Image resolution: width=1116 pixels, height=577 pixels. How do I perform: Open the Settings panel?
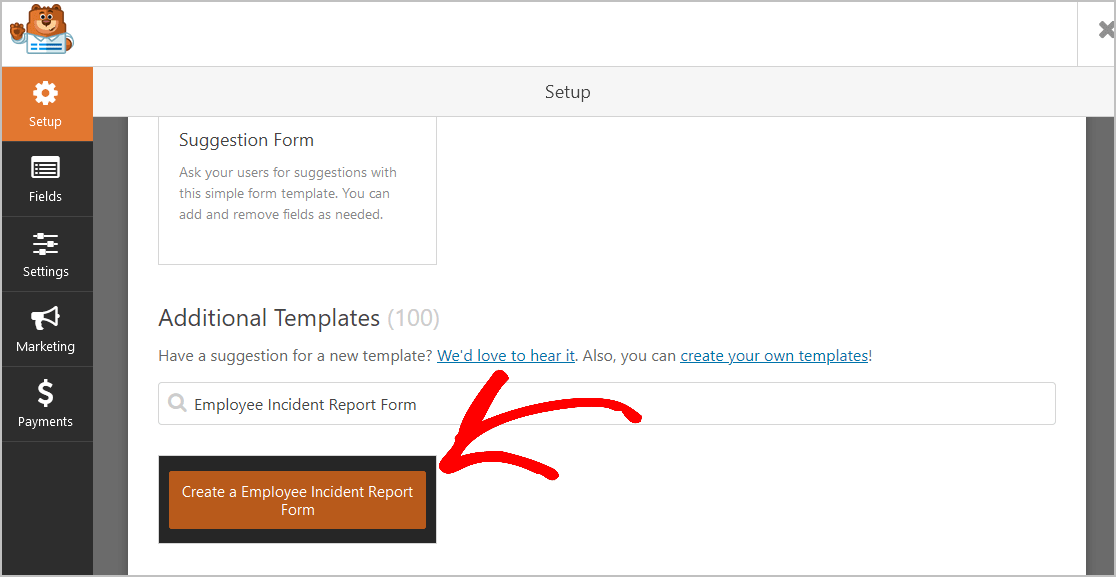(x=46, y=254)
